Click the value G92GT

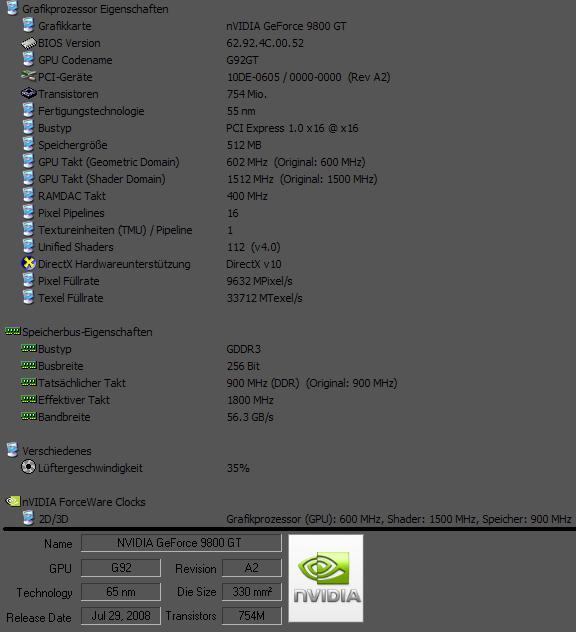pos(242,60)
